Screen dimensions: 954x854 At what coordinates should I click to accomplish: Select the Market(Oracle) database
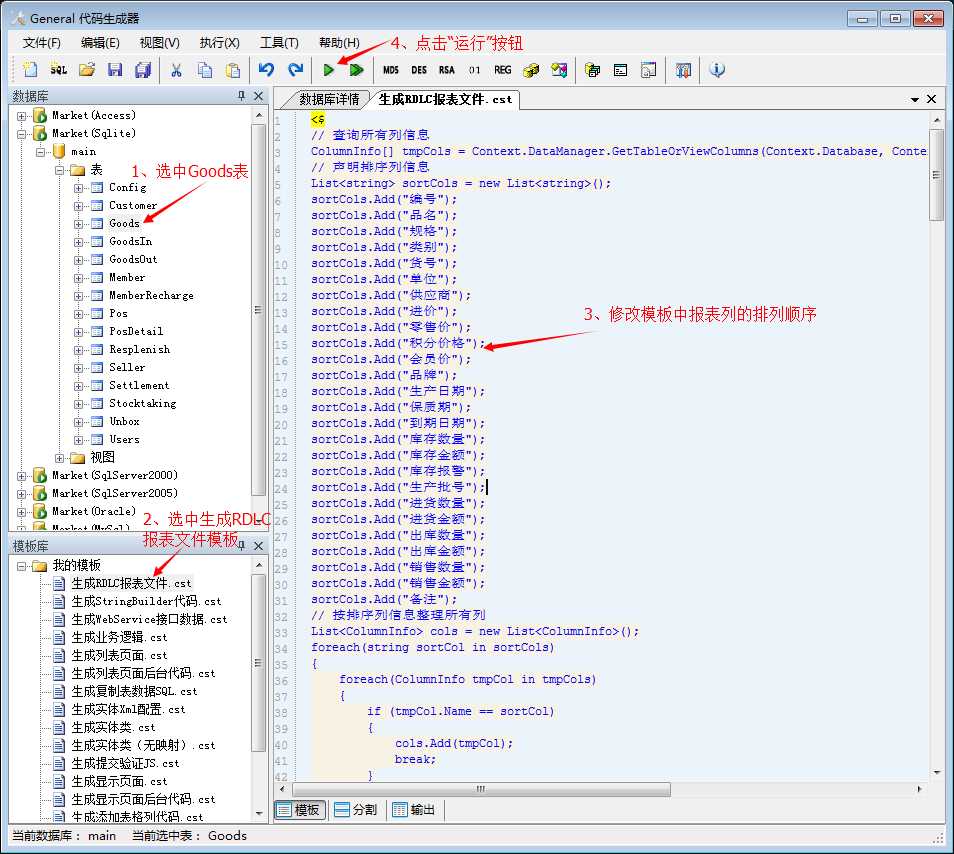[94, 512]
